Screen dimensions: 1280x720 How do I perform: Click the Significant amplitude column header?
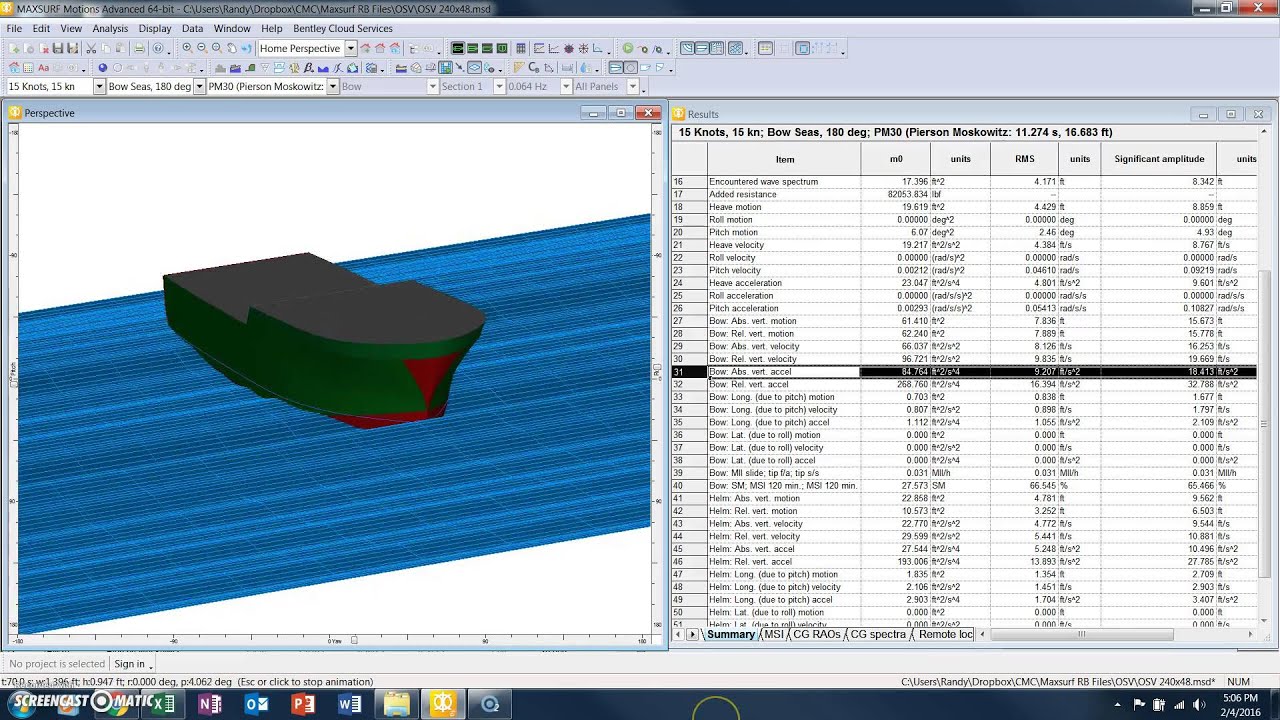[x=1159, y=159]
